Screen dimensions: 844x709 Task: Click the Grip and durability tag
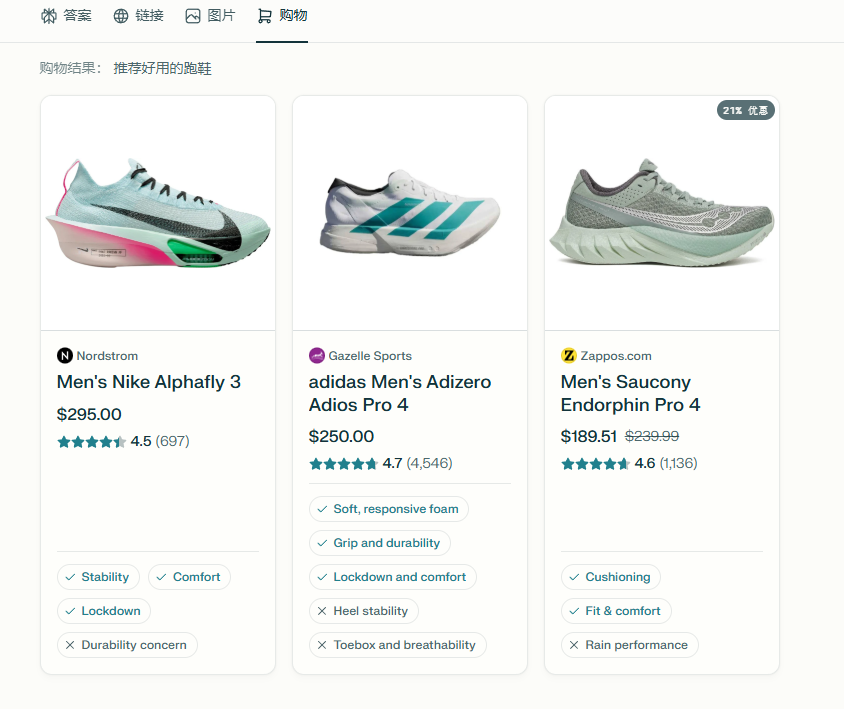[379, 543]
